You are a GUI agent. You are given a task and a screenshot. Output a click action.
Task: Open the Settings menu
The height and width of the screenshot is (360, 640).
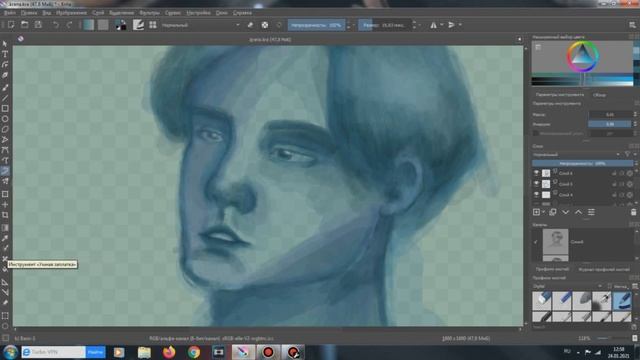pos(198,13)
